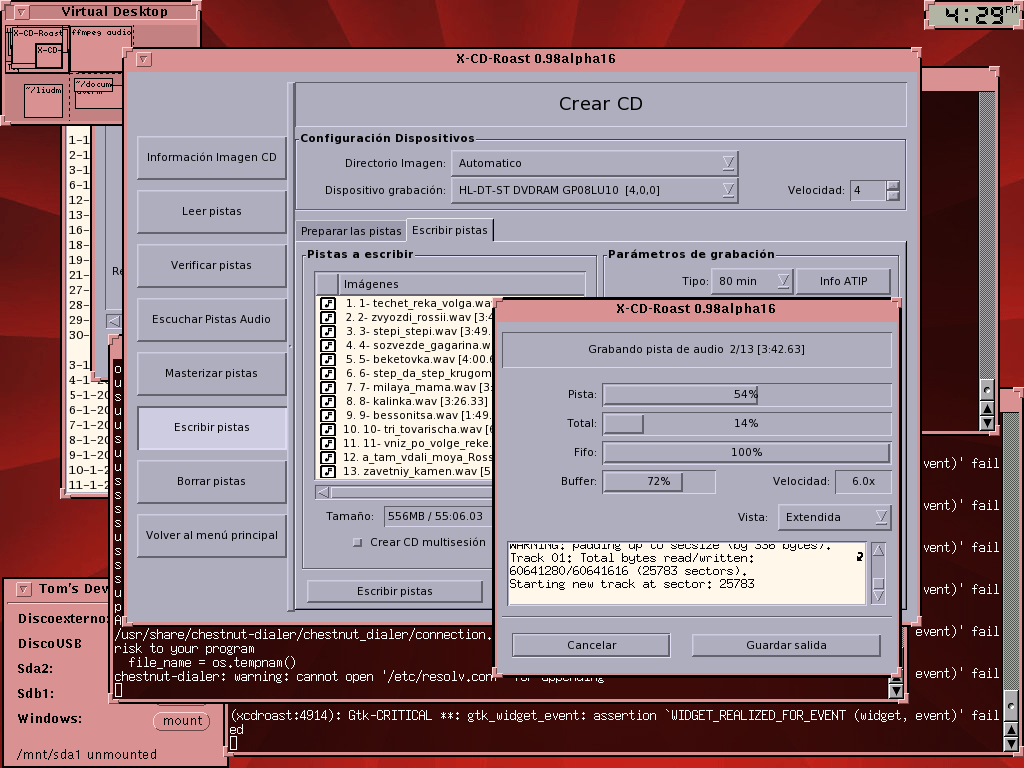Viewport: 1024px width, 768px height.
Task: Increase Velocidad with up stepper arrow
Action: pyautogui.click(x=893, y=185)
